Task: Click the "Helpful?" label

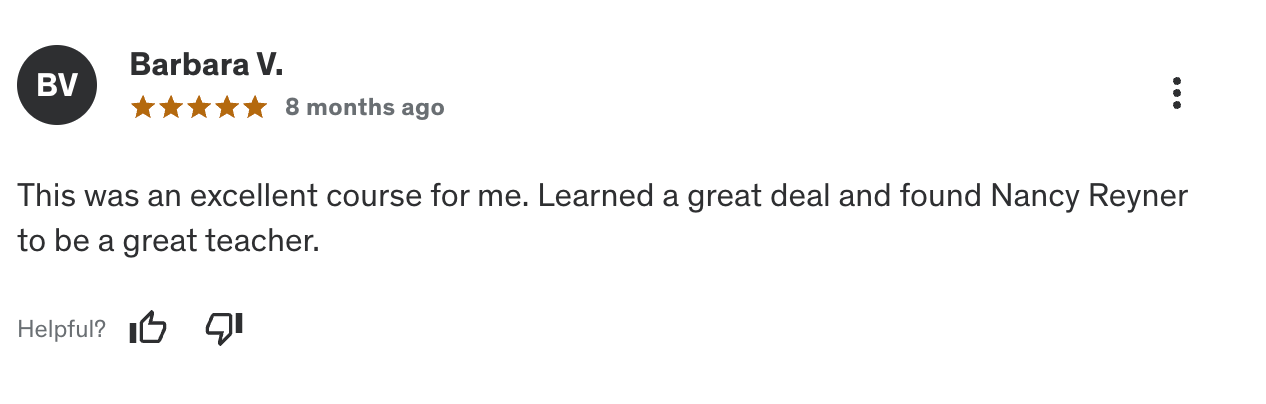Action: pos(62,329)
